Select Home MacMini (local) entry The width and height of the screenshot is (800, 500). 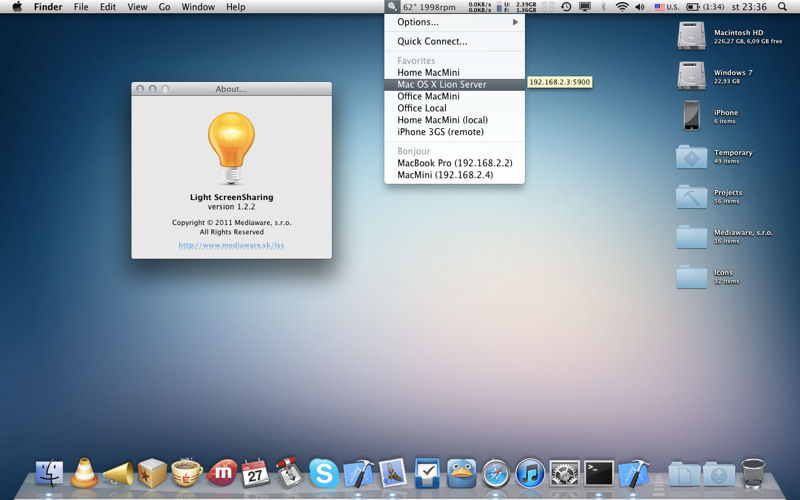pyautogui.click(x=454, y=120)
